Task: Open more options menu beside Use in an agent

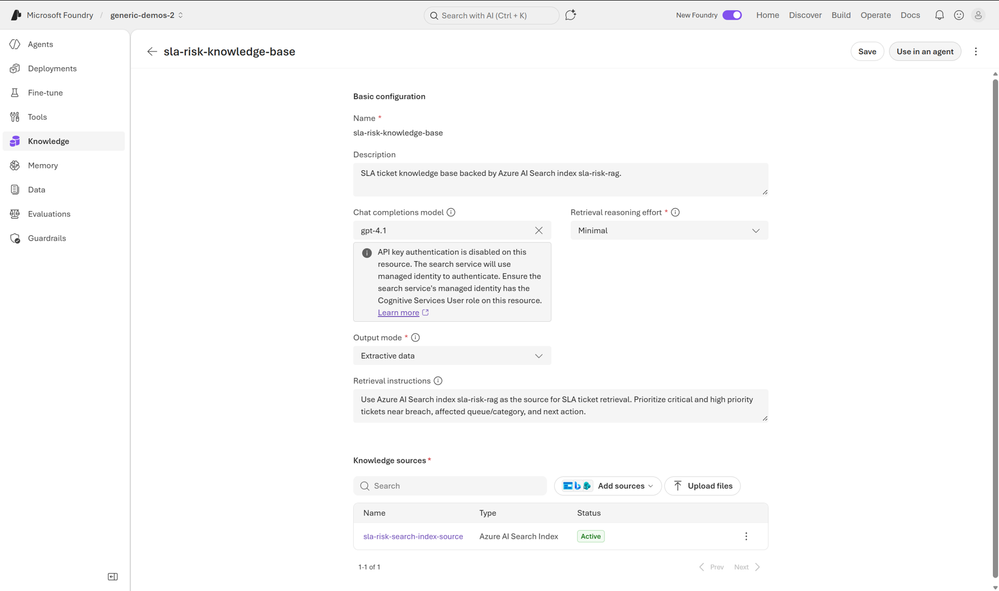Action: tap(975, 52)
